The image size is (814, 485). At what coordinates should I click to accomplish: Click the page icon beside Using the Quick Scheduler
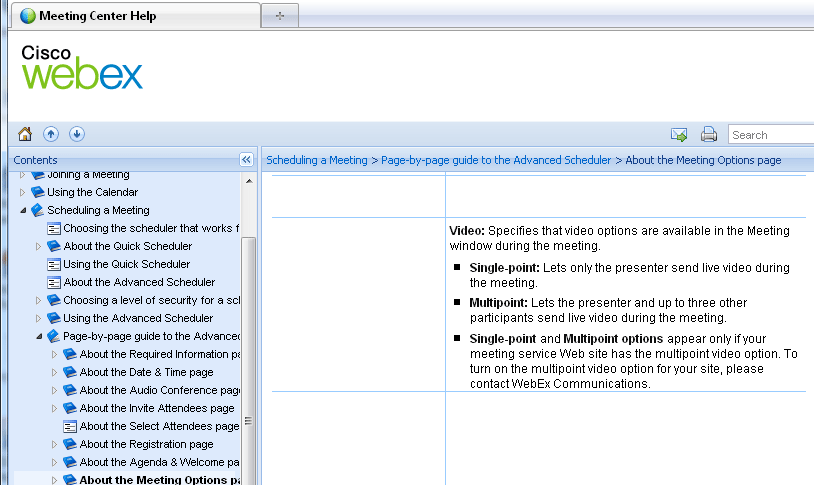pyautogui.click(x=54, y=265)
